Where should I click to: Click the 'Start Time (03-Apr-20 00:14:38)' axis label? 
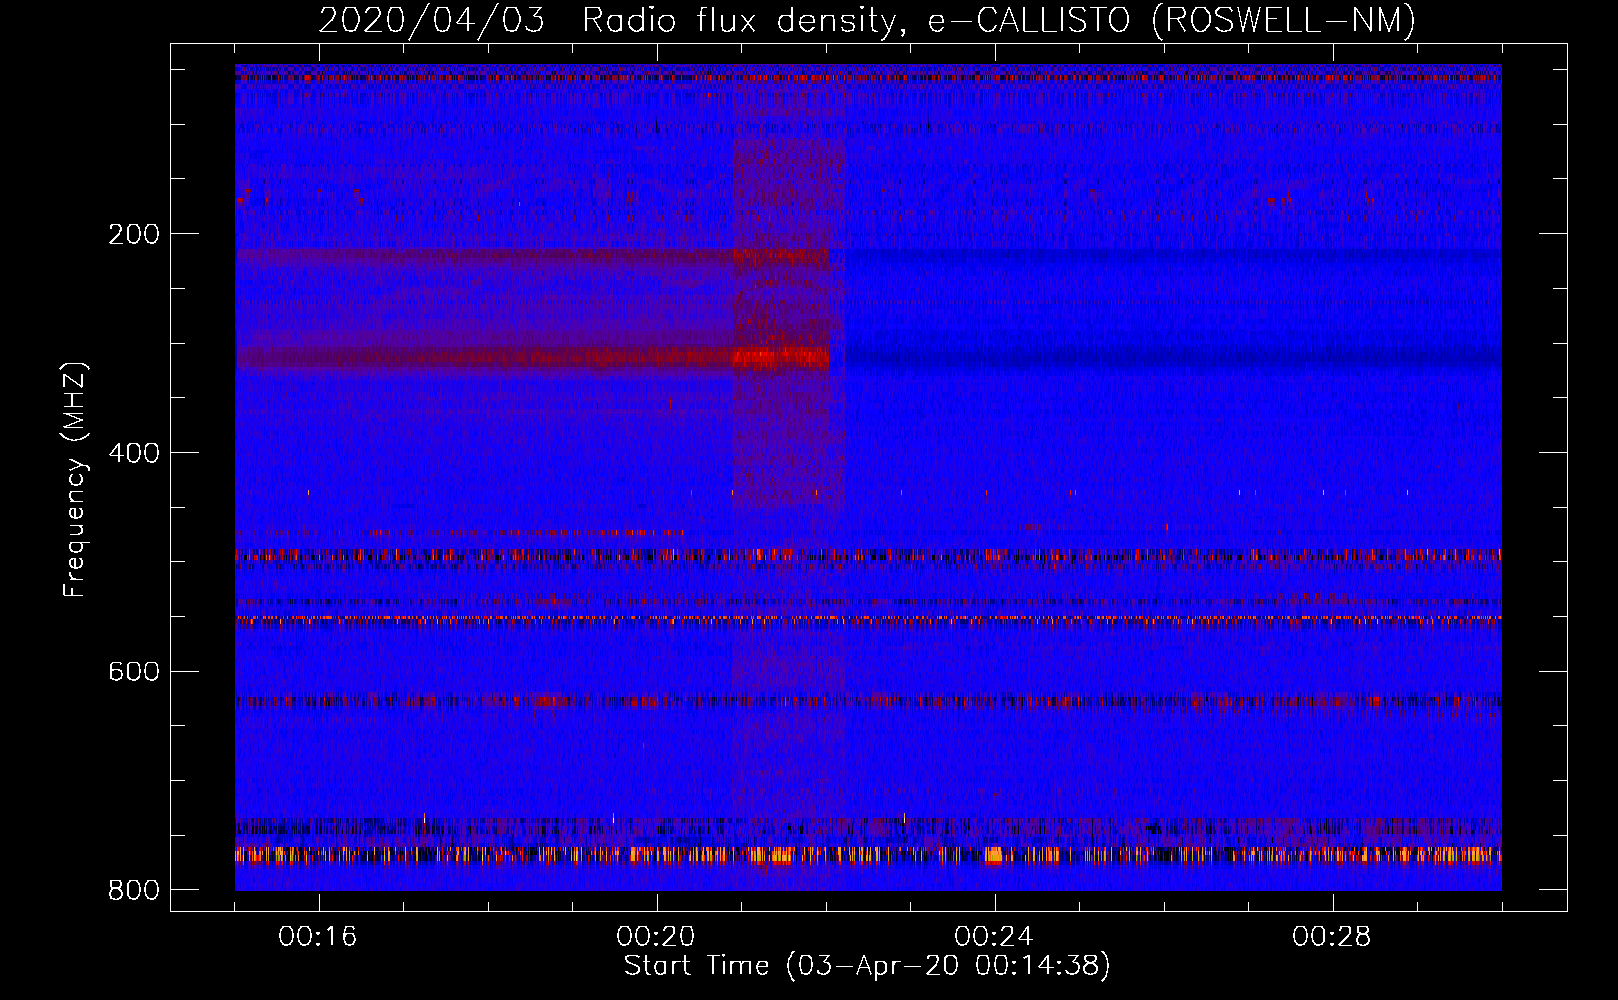click(x=867, y=966)
